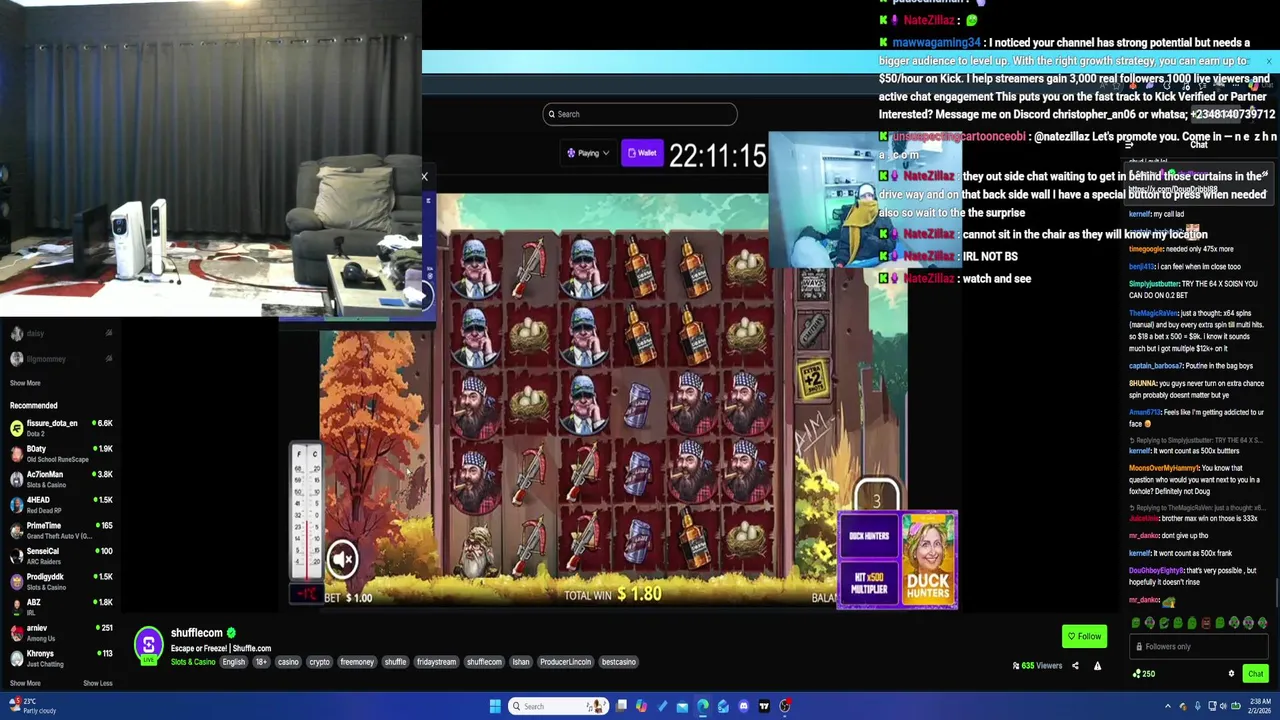Viewport: 1280px width, 720px height.
Task: Open chat settings gear icon
Action: click(x=1231, y=673)
